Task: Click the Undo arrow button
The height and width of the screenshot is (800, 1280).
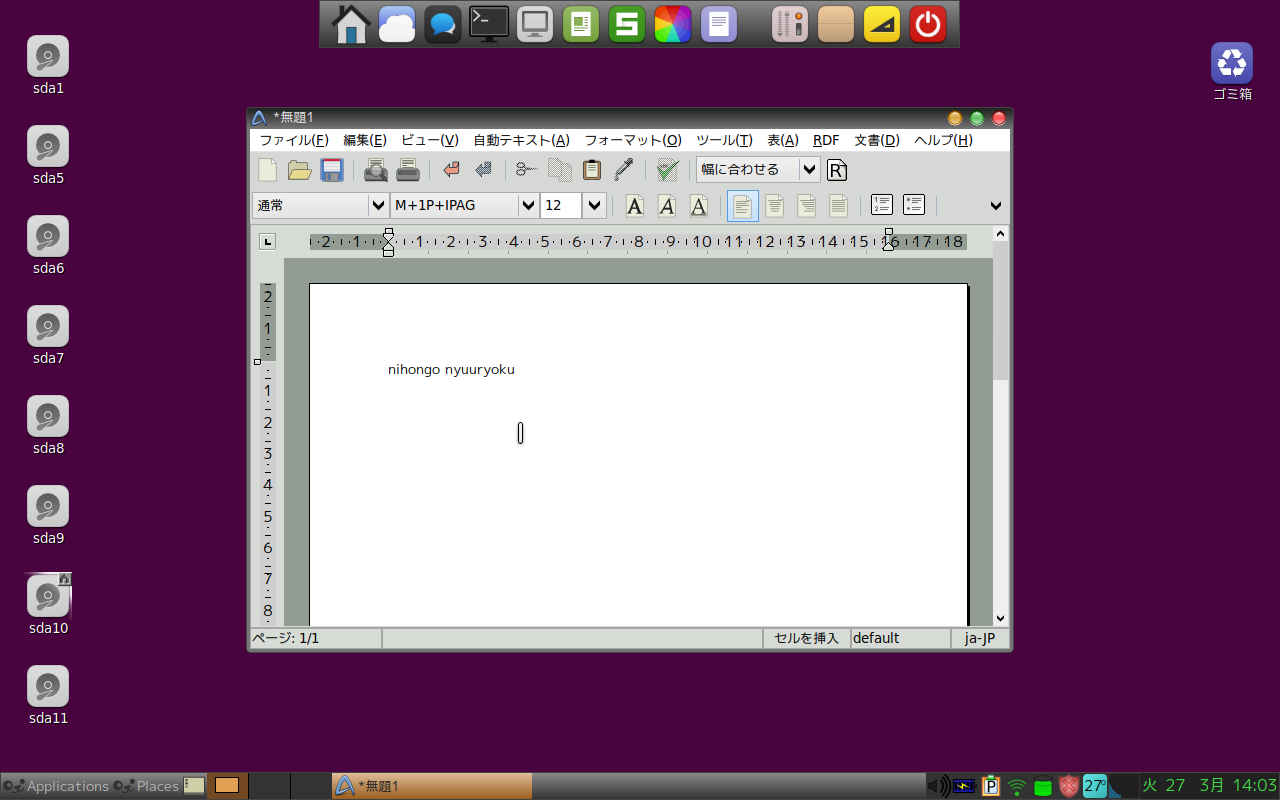Action: click(450, 169)
